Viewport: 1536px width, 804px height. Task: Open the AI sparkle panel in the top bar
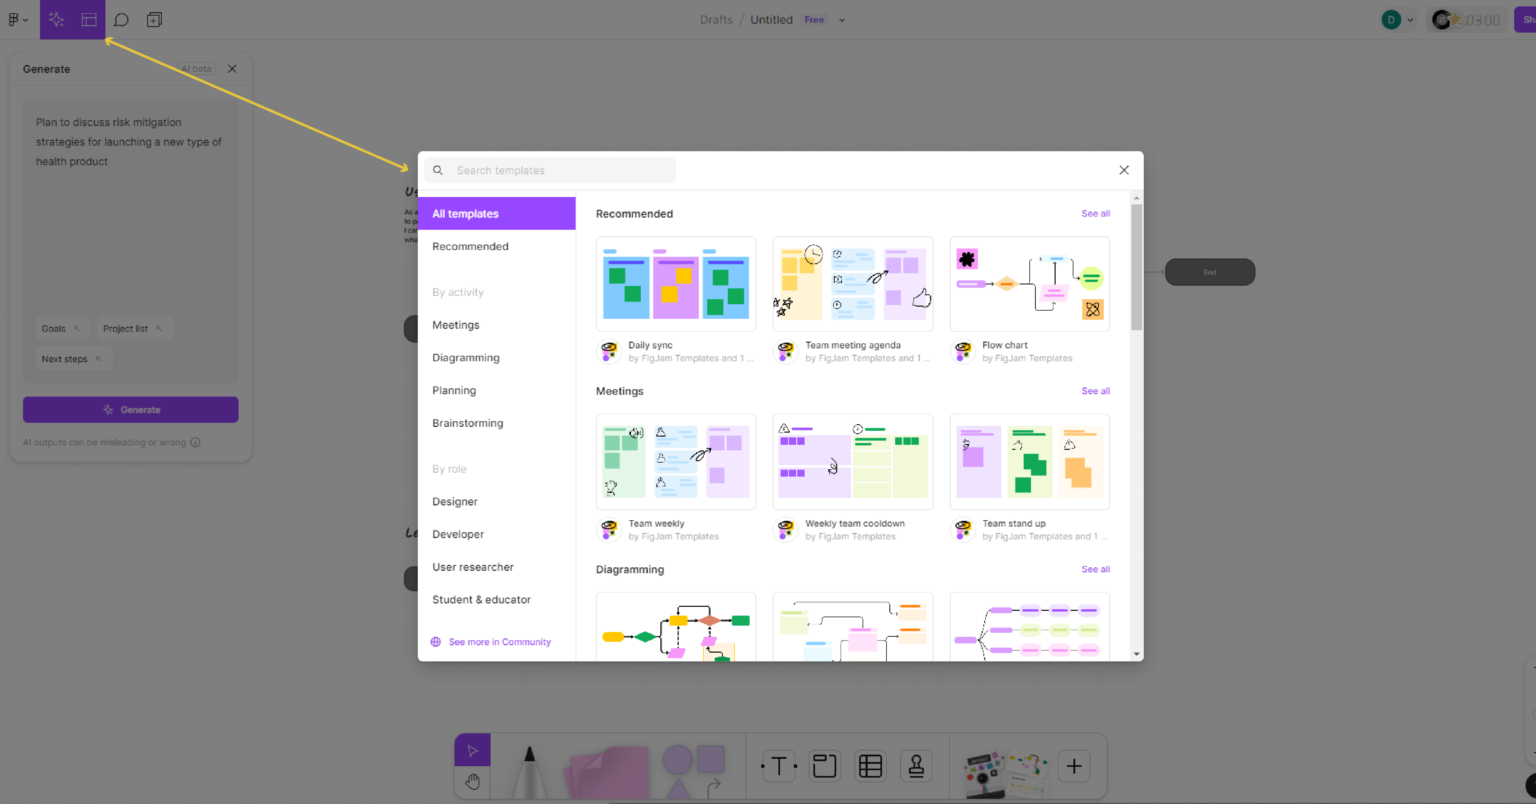tap(57, 19)
